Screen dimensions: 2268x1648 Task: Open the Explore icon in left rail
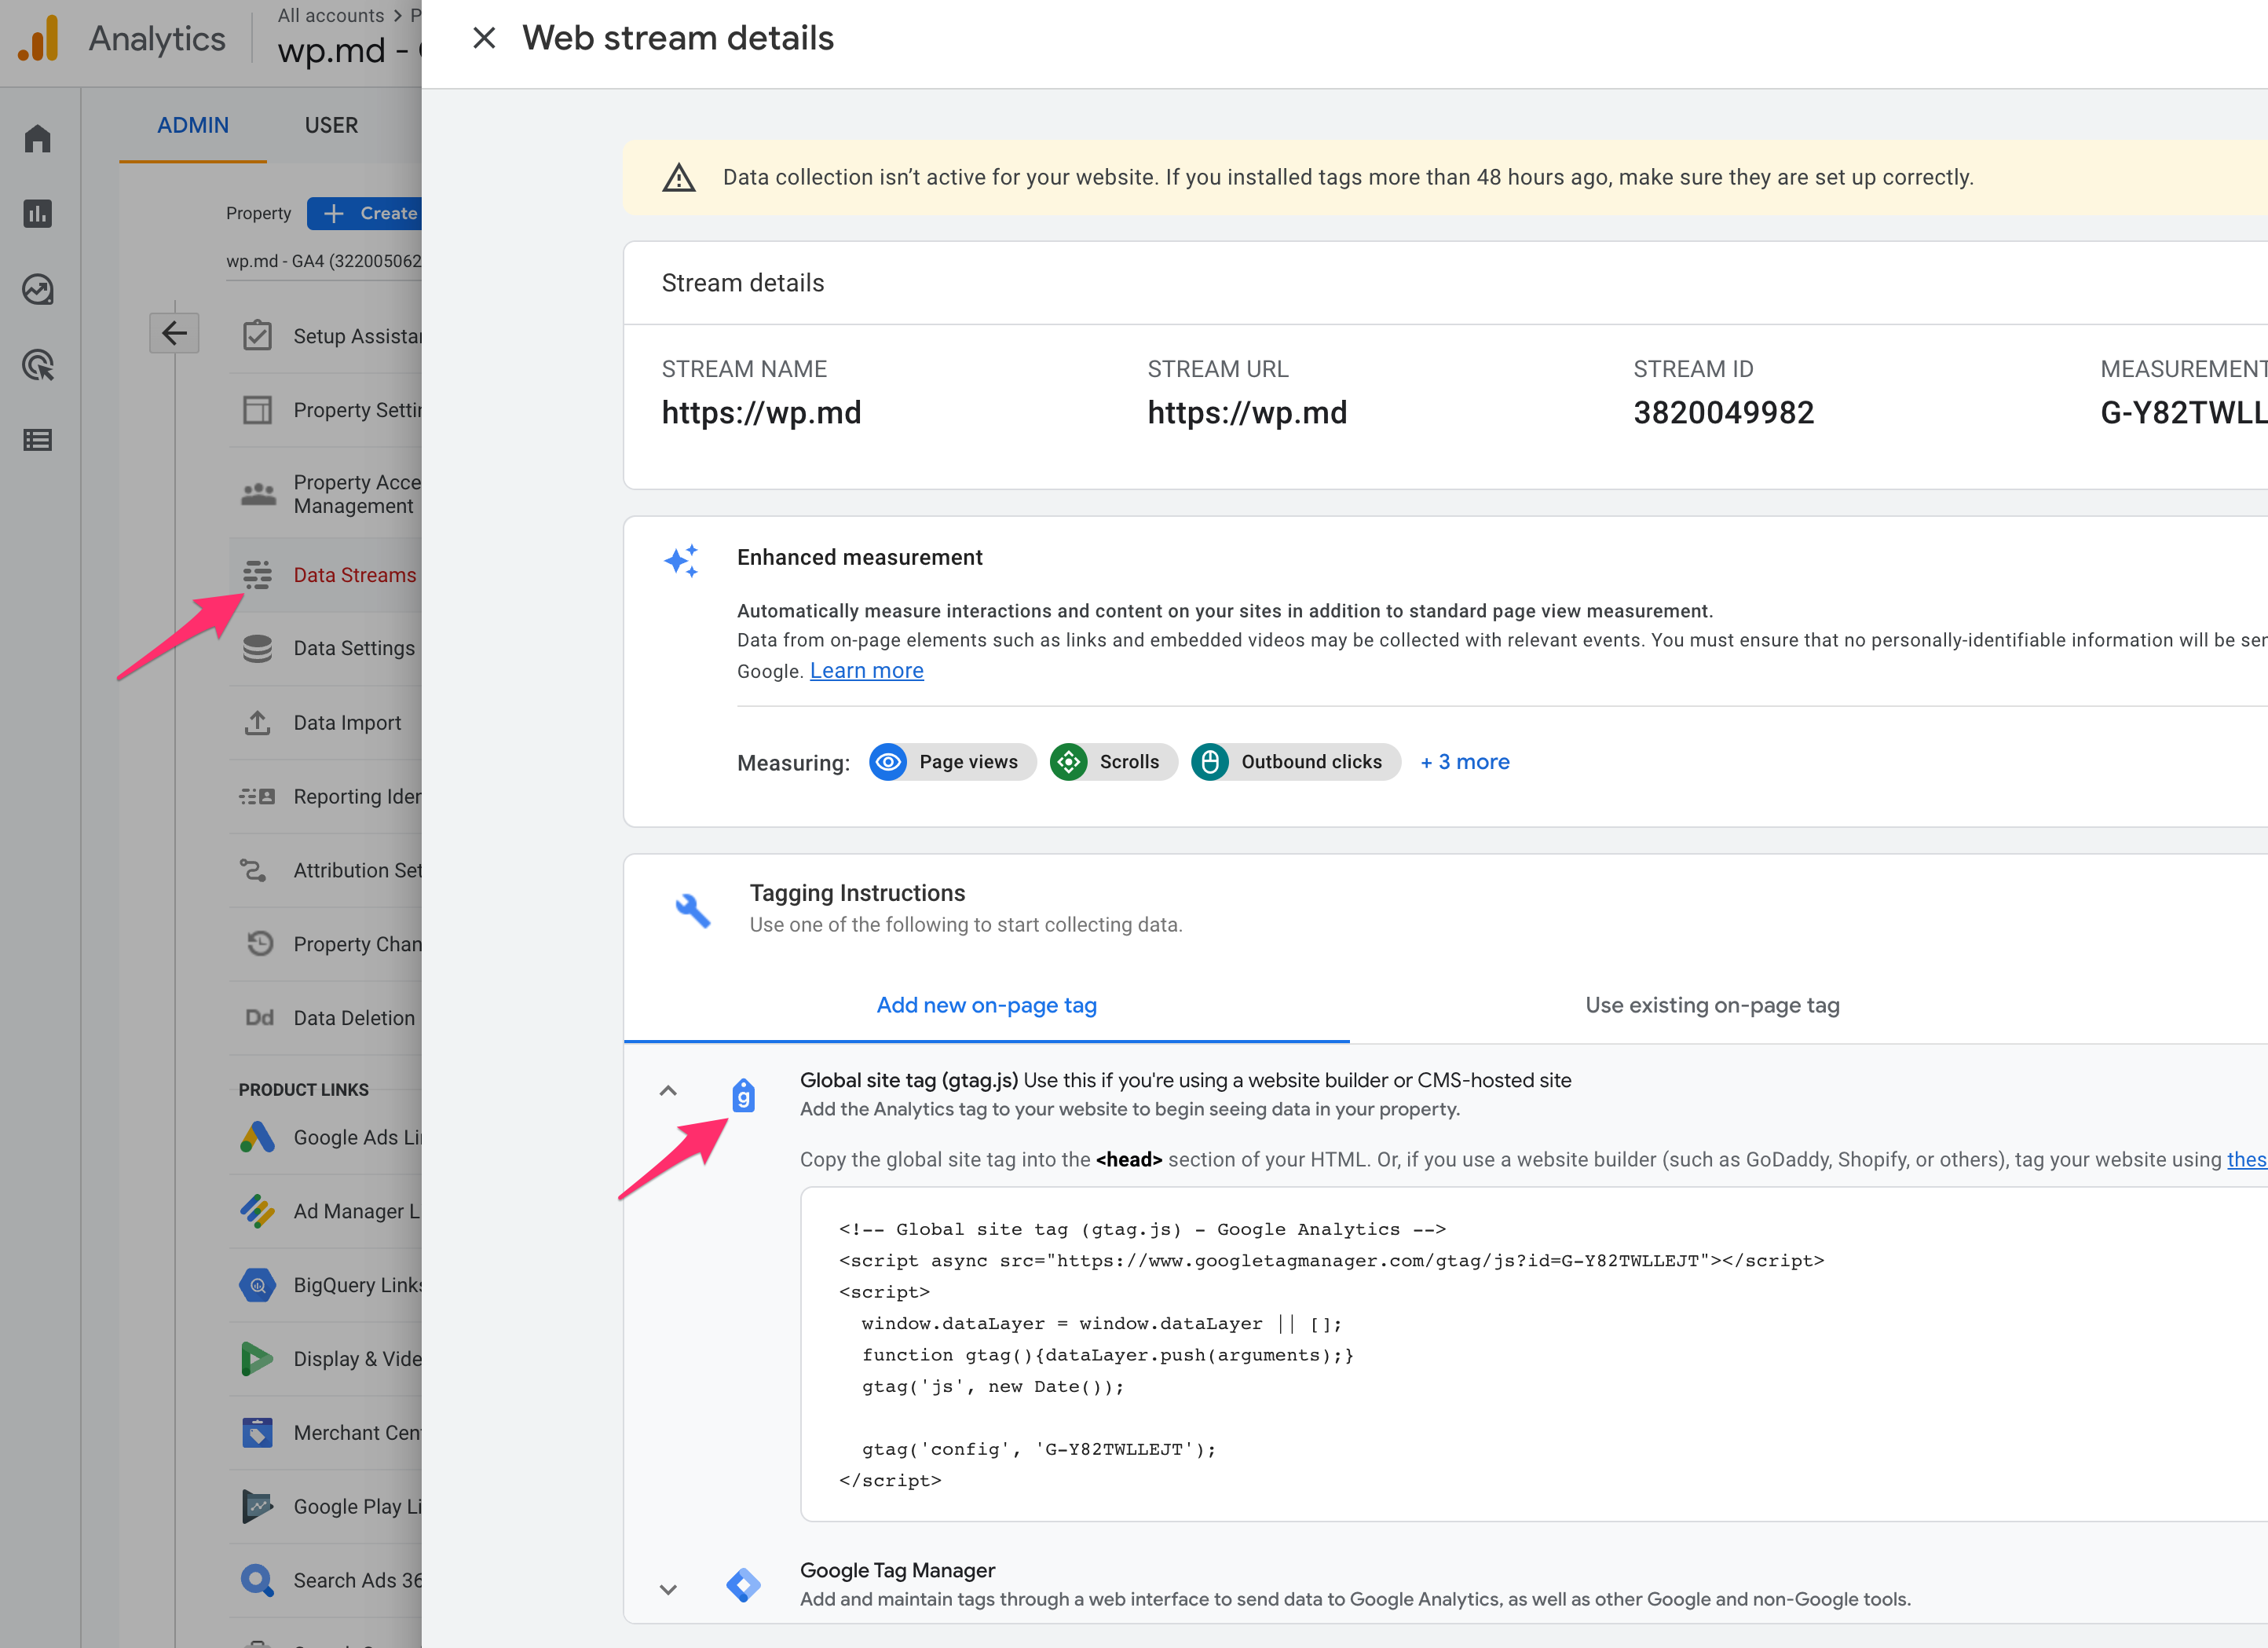point(38,289)
